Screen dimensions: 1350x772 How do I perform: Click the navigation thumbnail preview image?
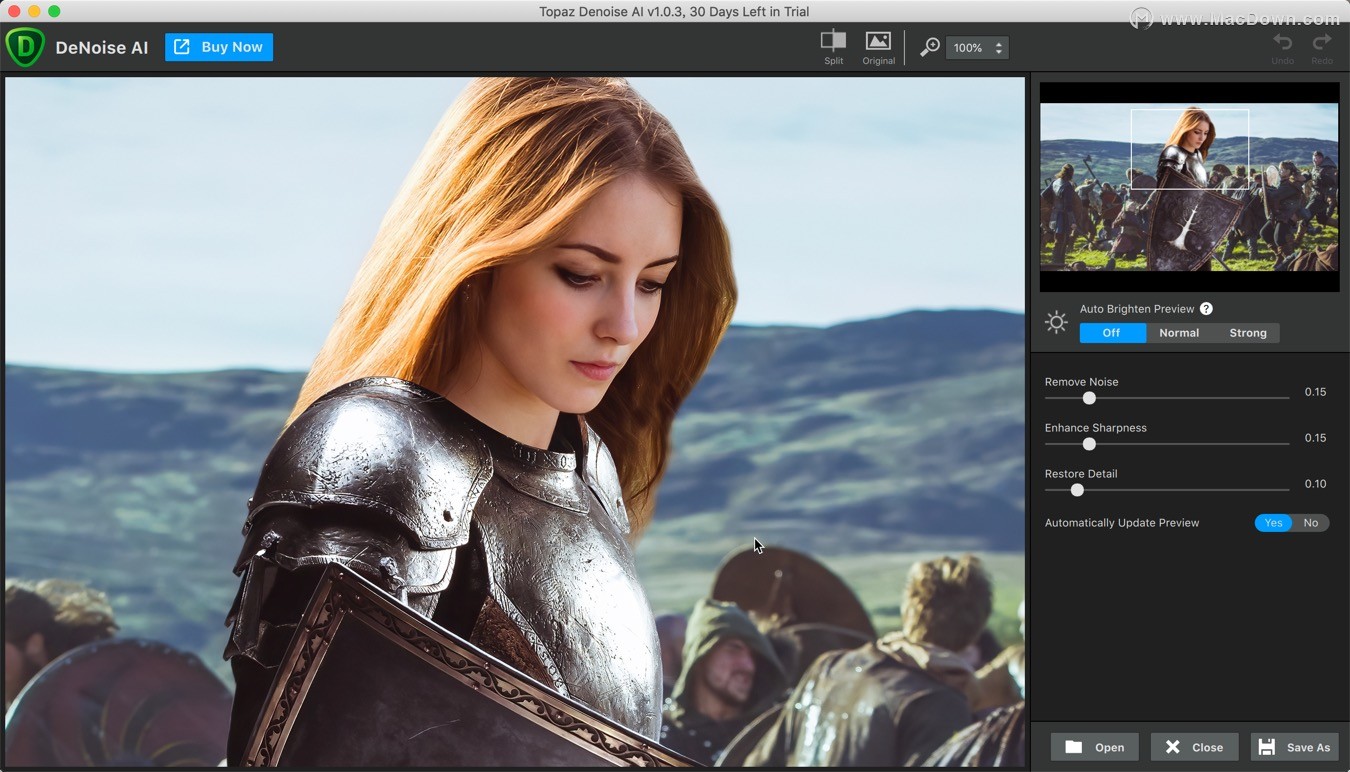[1189, 185]
